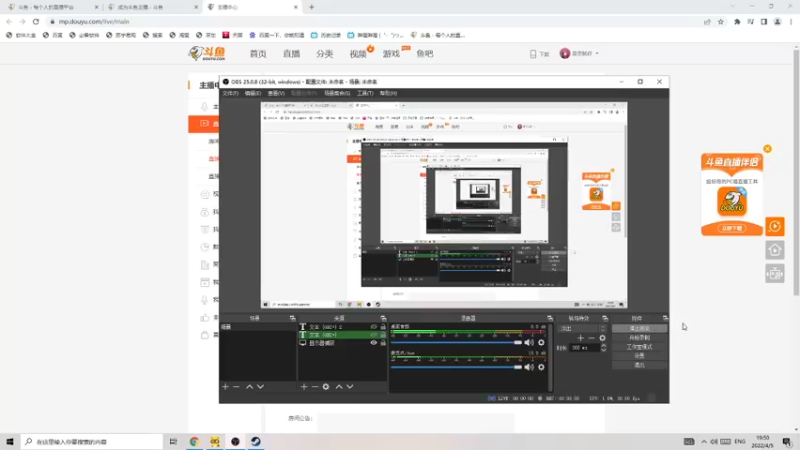Click exit button in OBS controls
Screen dimensions: 800x450
639,365
